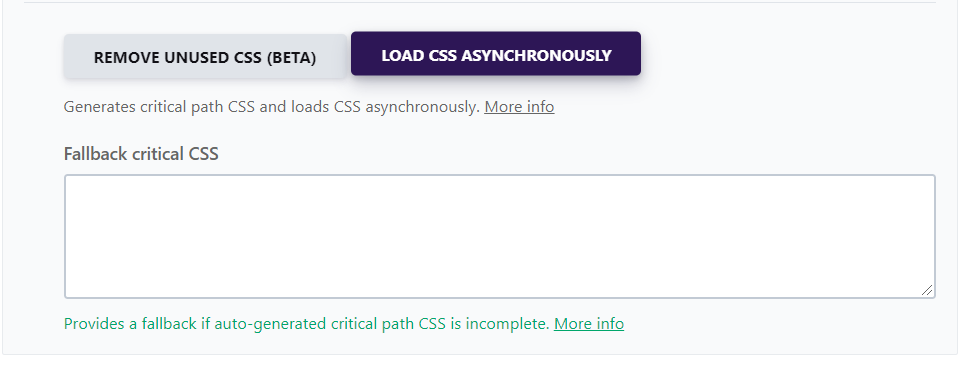Click the diagonal-lines handle on the text area
970x389 pixels.
(x=926, y=290)
